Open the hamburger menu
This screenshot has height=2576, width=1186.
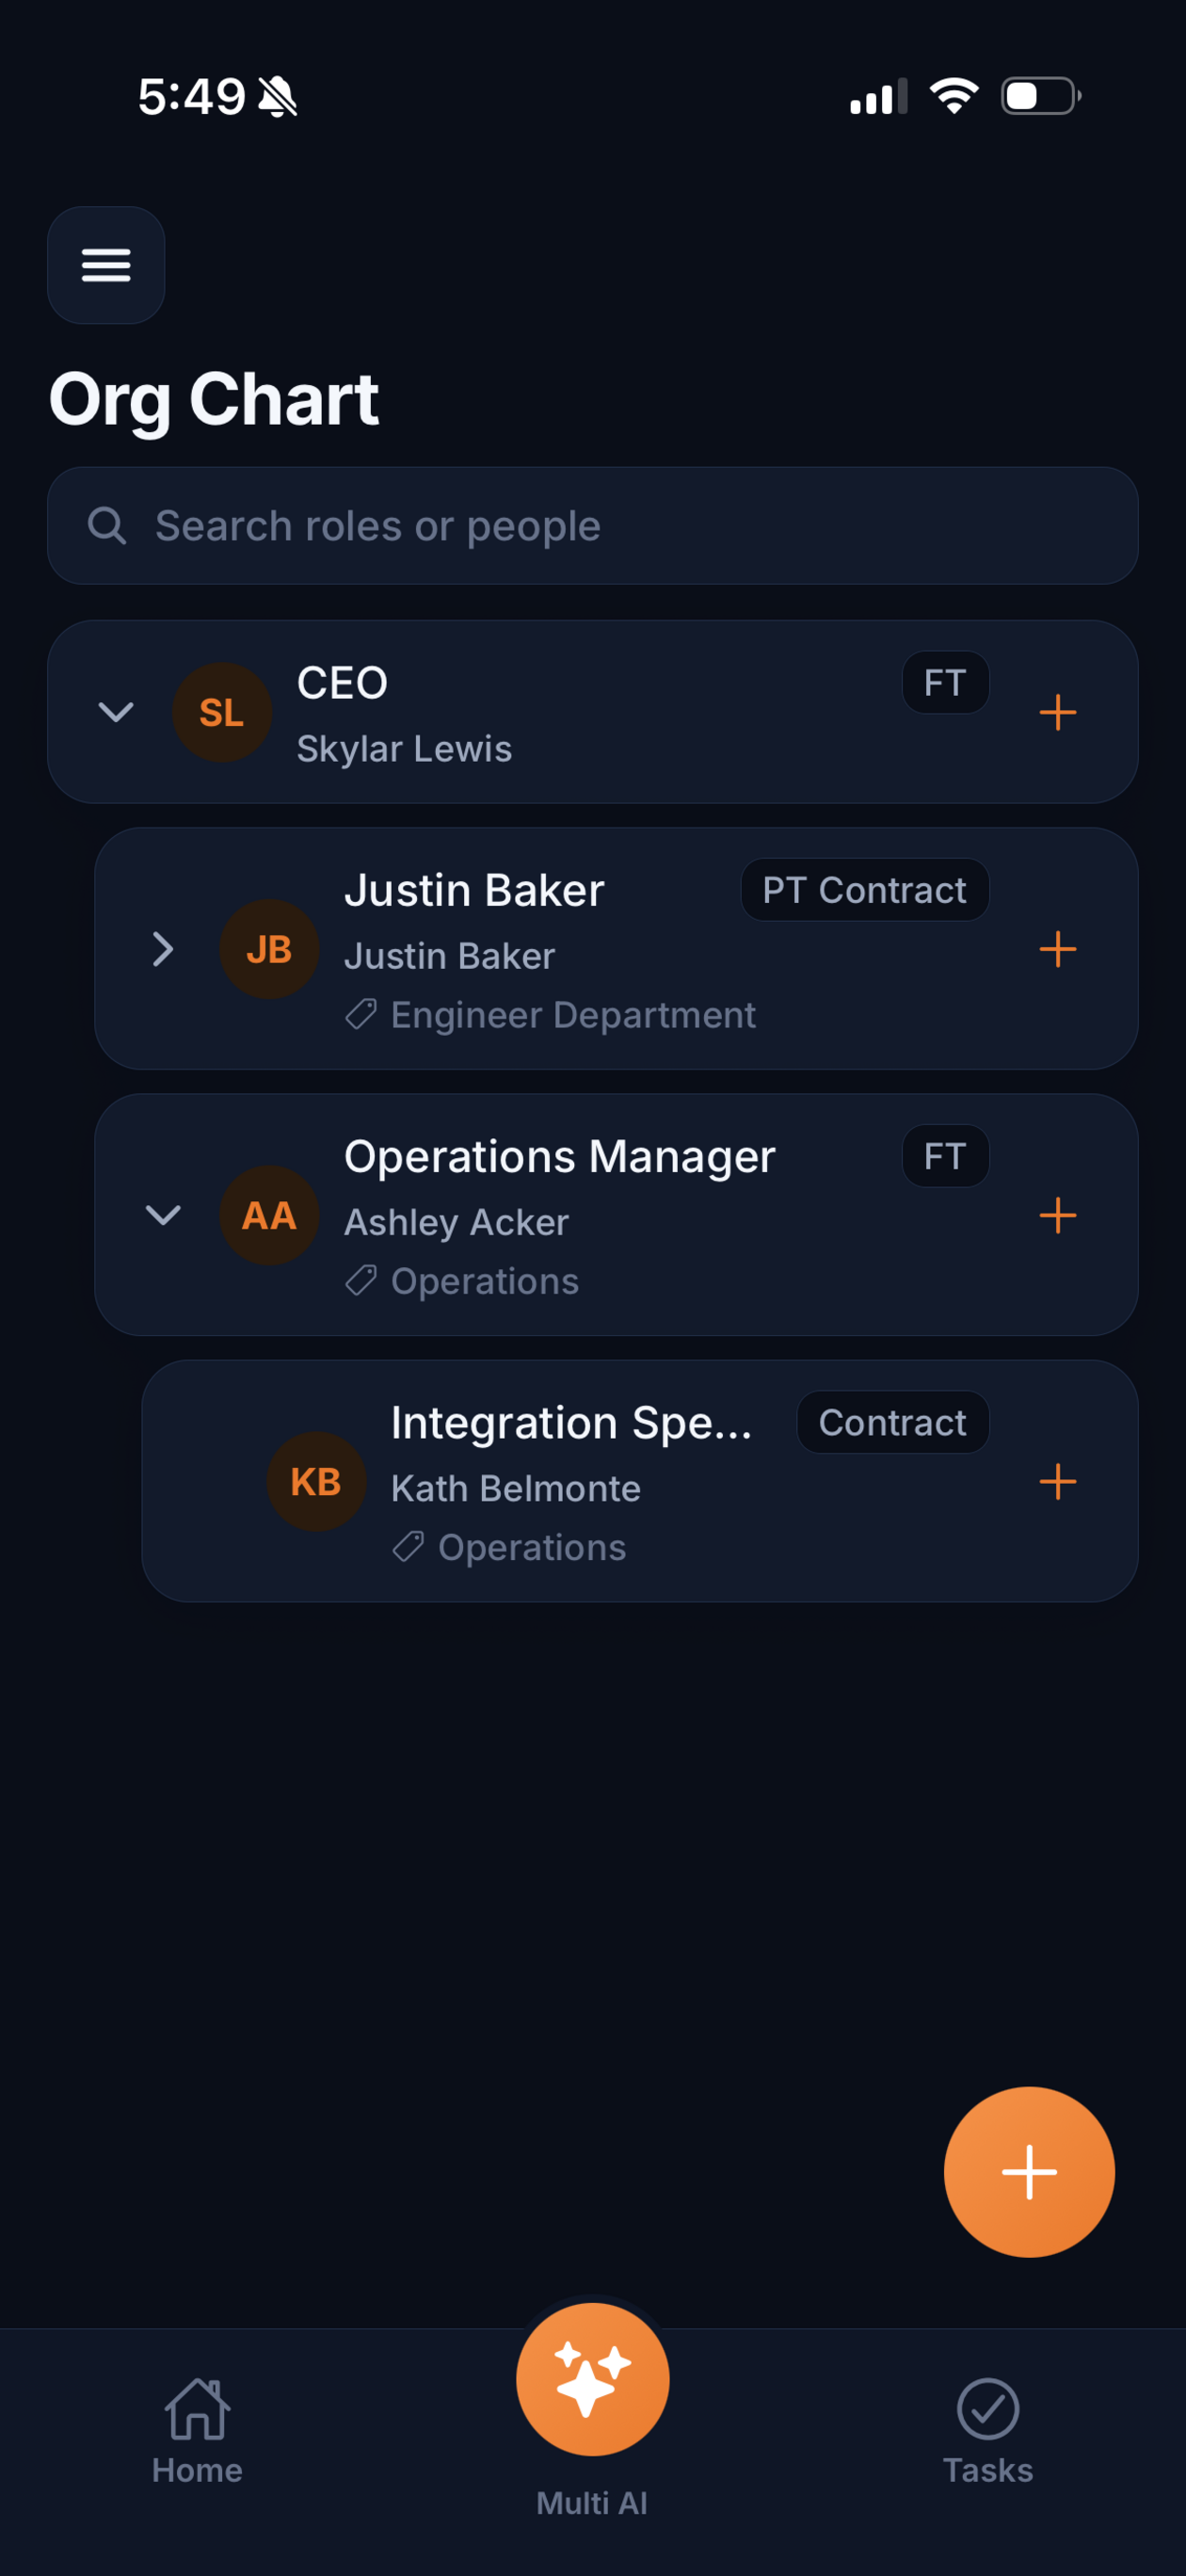(x=106, y=265)
